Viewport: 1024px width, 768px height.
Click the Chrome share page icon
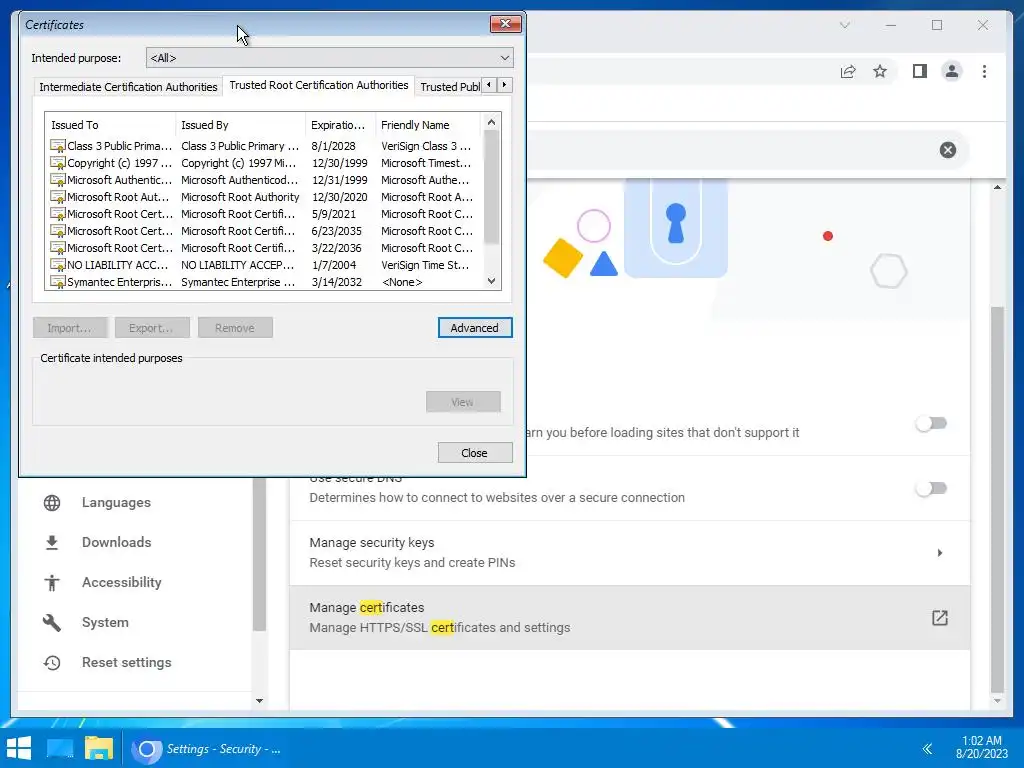coord(848,72)
